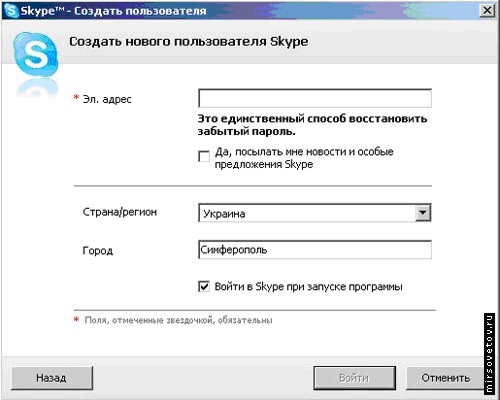Click the small Skype icon in title bar

point(11,11)
